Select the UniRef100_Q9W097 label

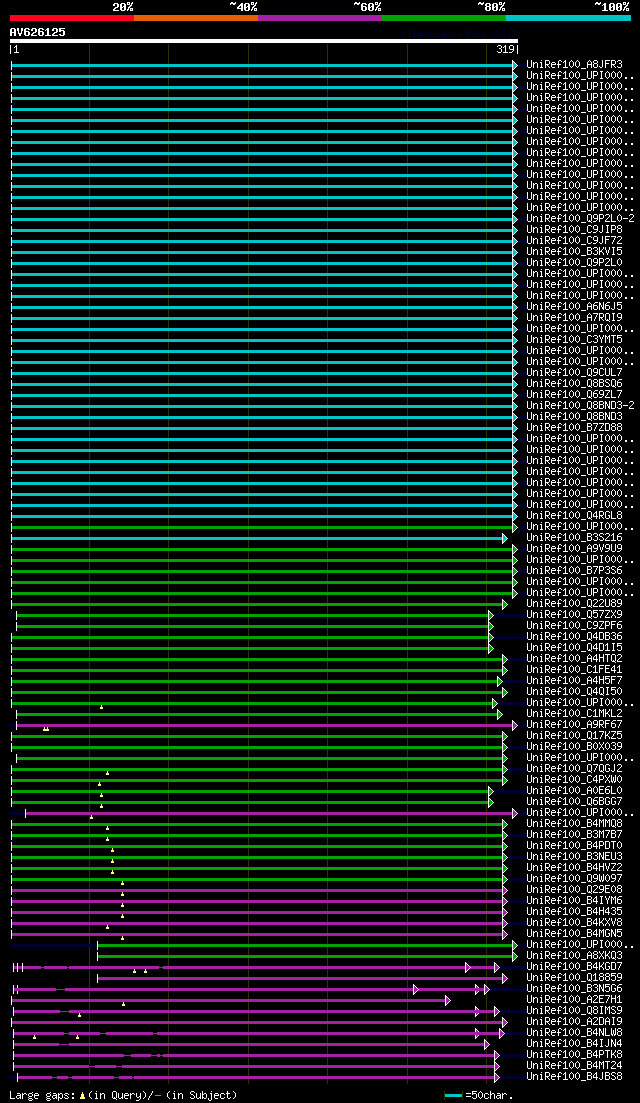[x=574, y=879]
